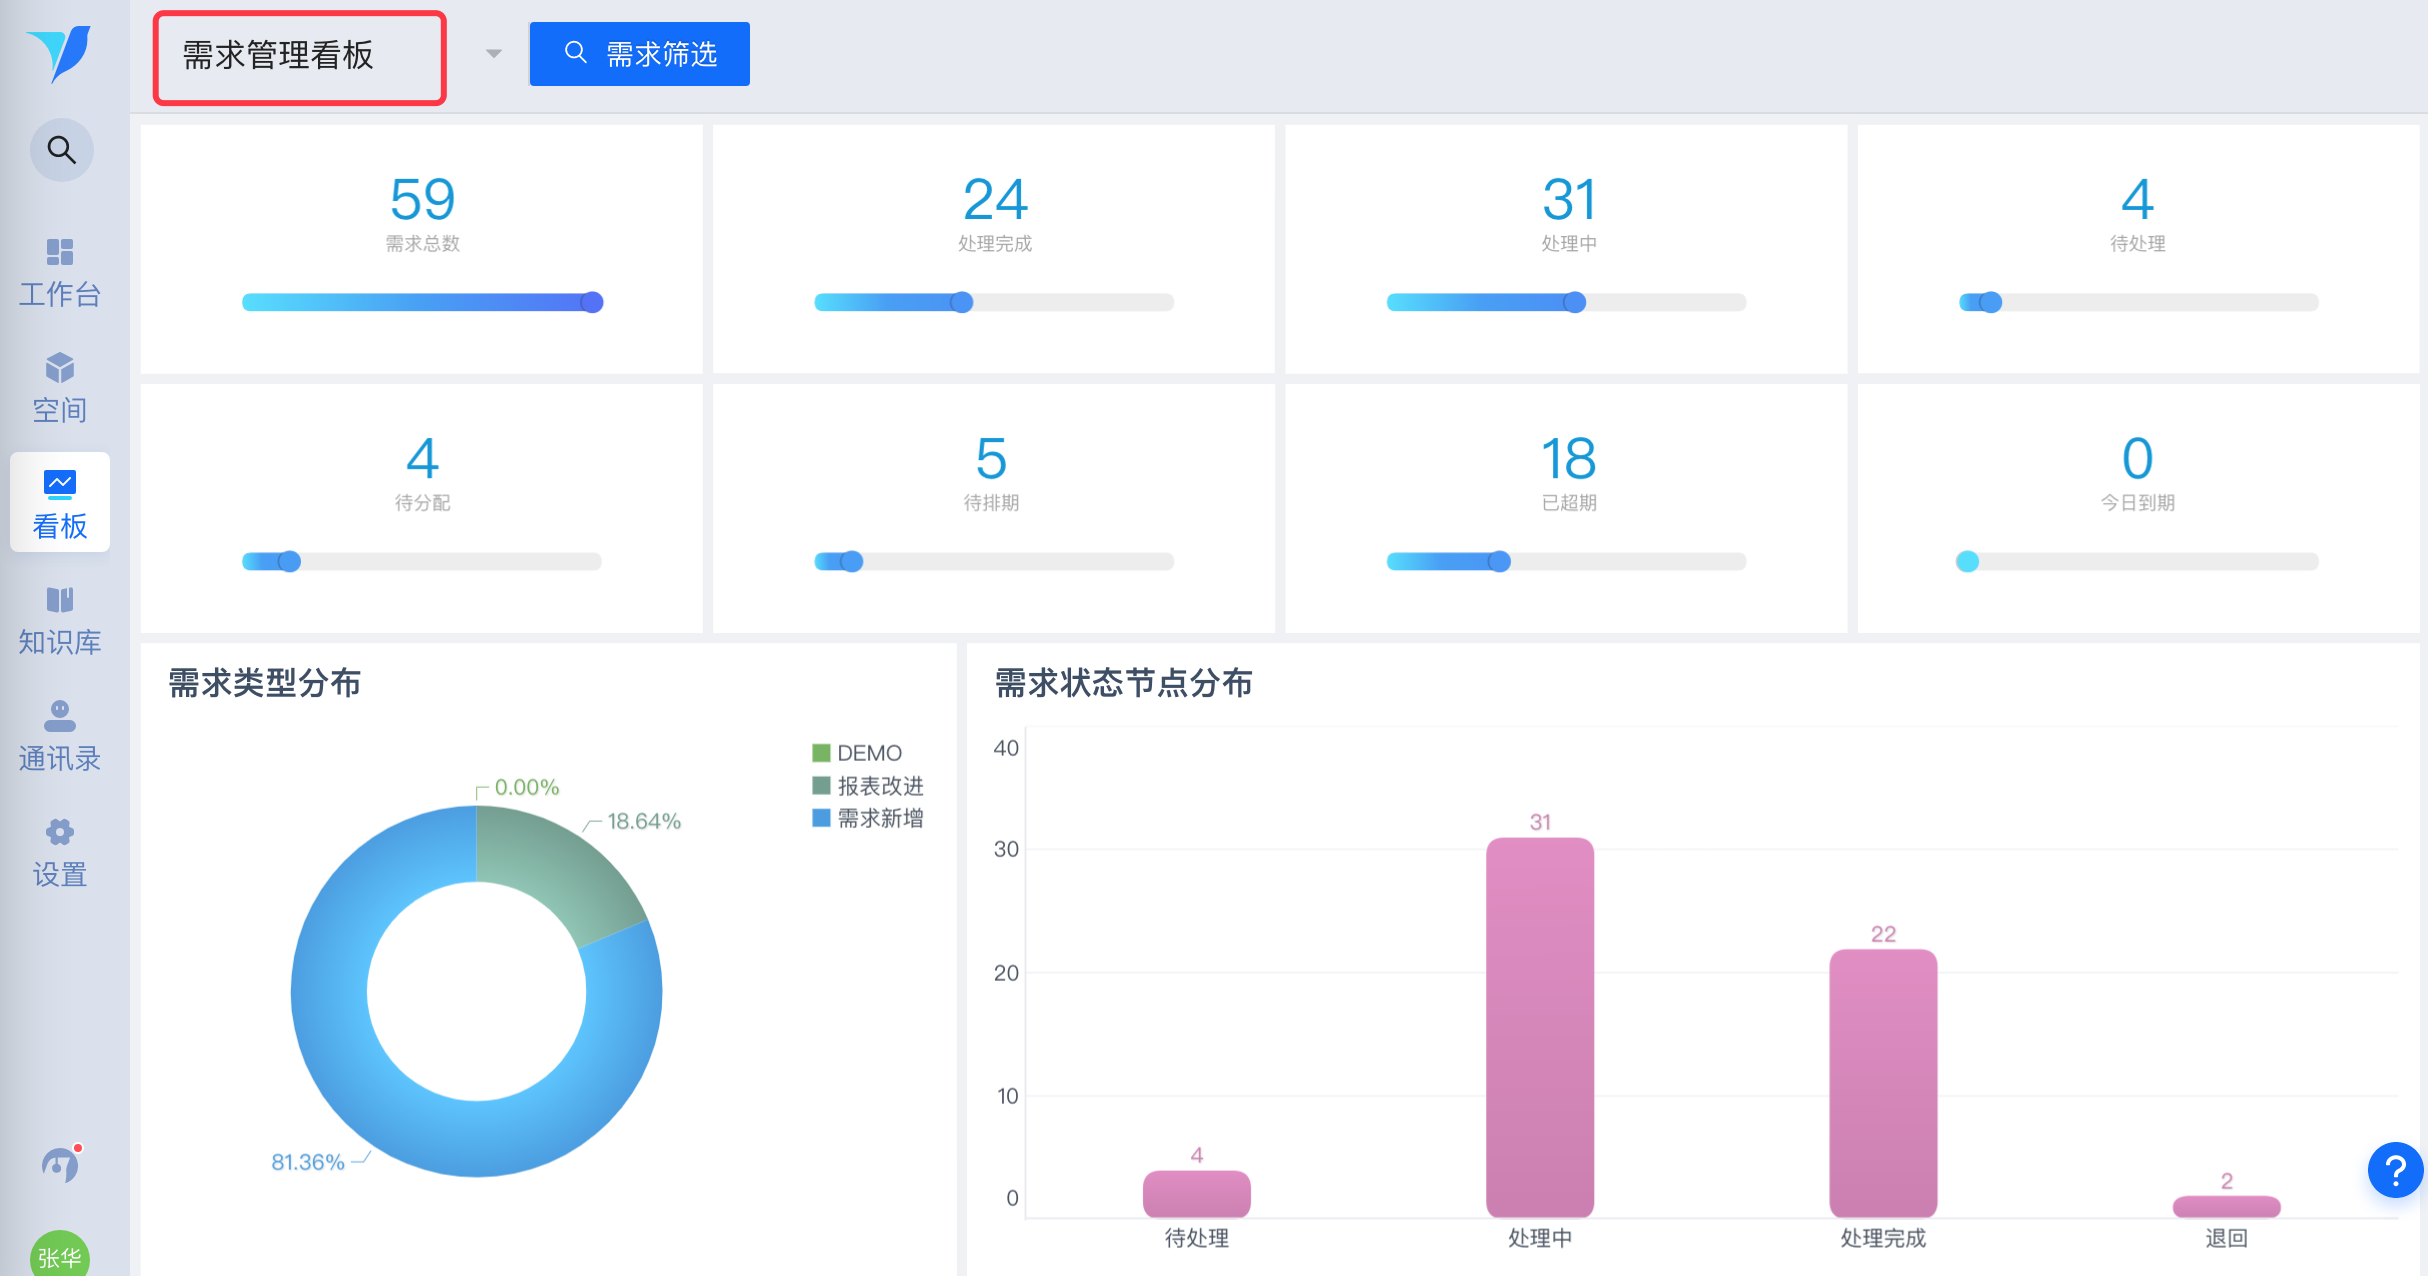This screenshot has height=1276, width=2428.
Task: Go to the 工作台 workbench
Action: 60,272
